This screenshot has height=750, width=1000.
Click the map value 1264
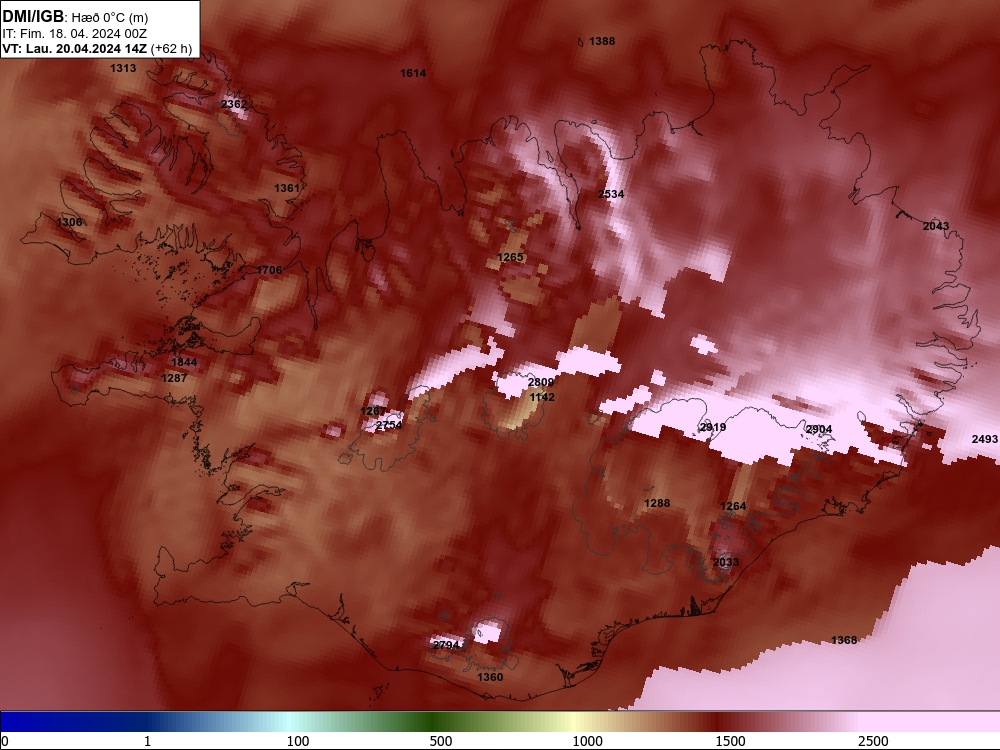coord(733,506)
